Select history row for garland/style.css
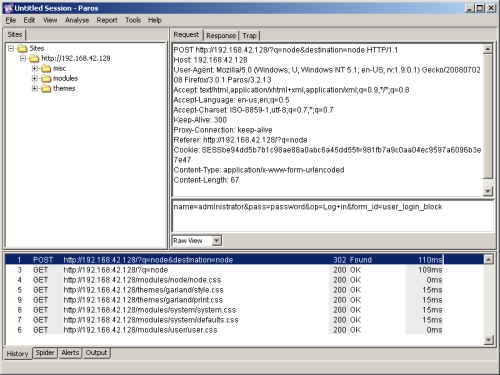The height and width of the screenshot is (375, 500). 244,290
